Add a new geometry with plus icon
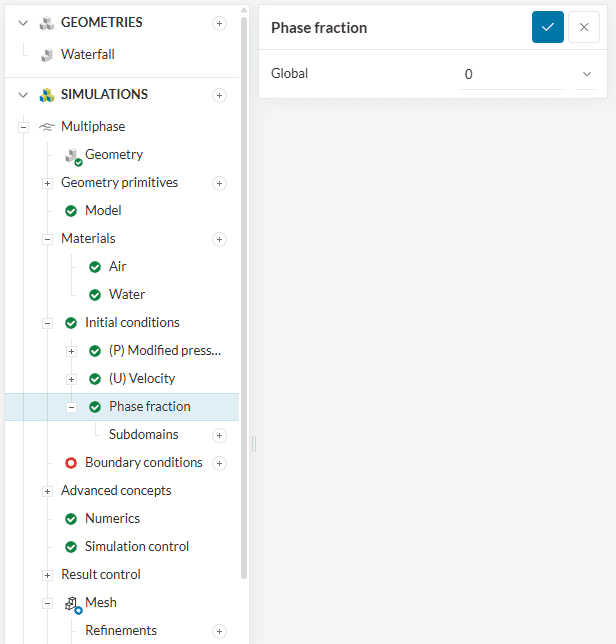Viewport: 616px width, 644px height. (x=220, y=23)
